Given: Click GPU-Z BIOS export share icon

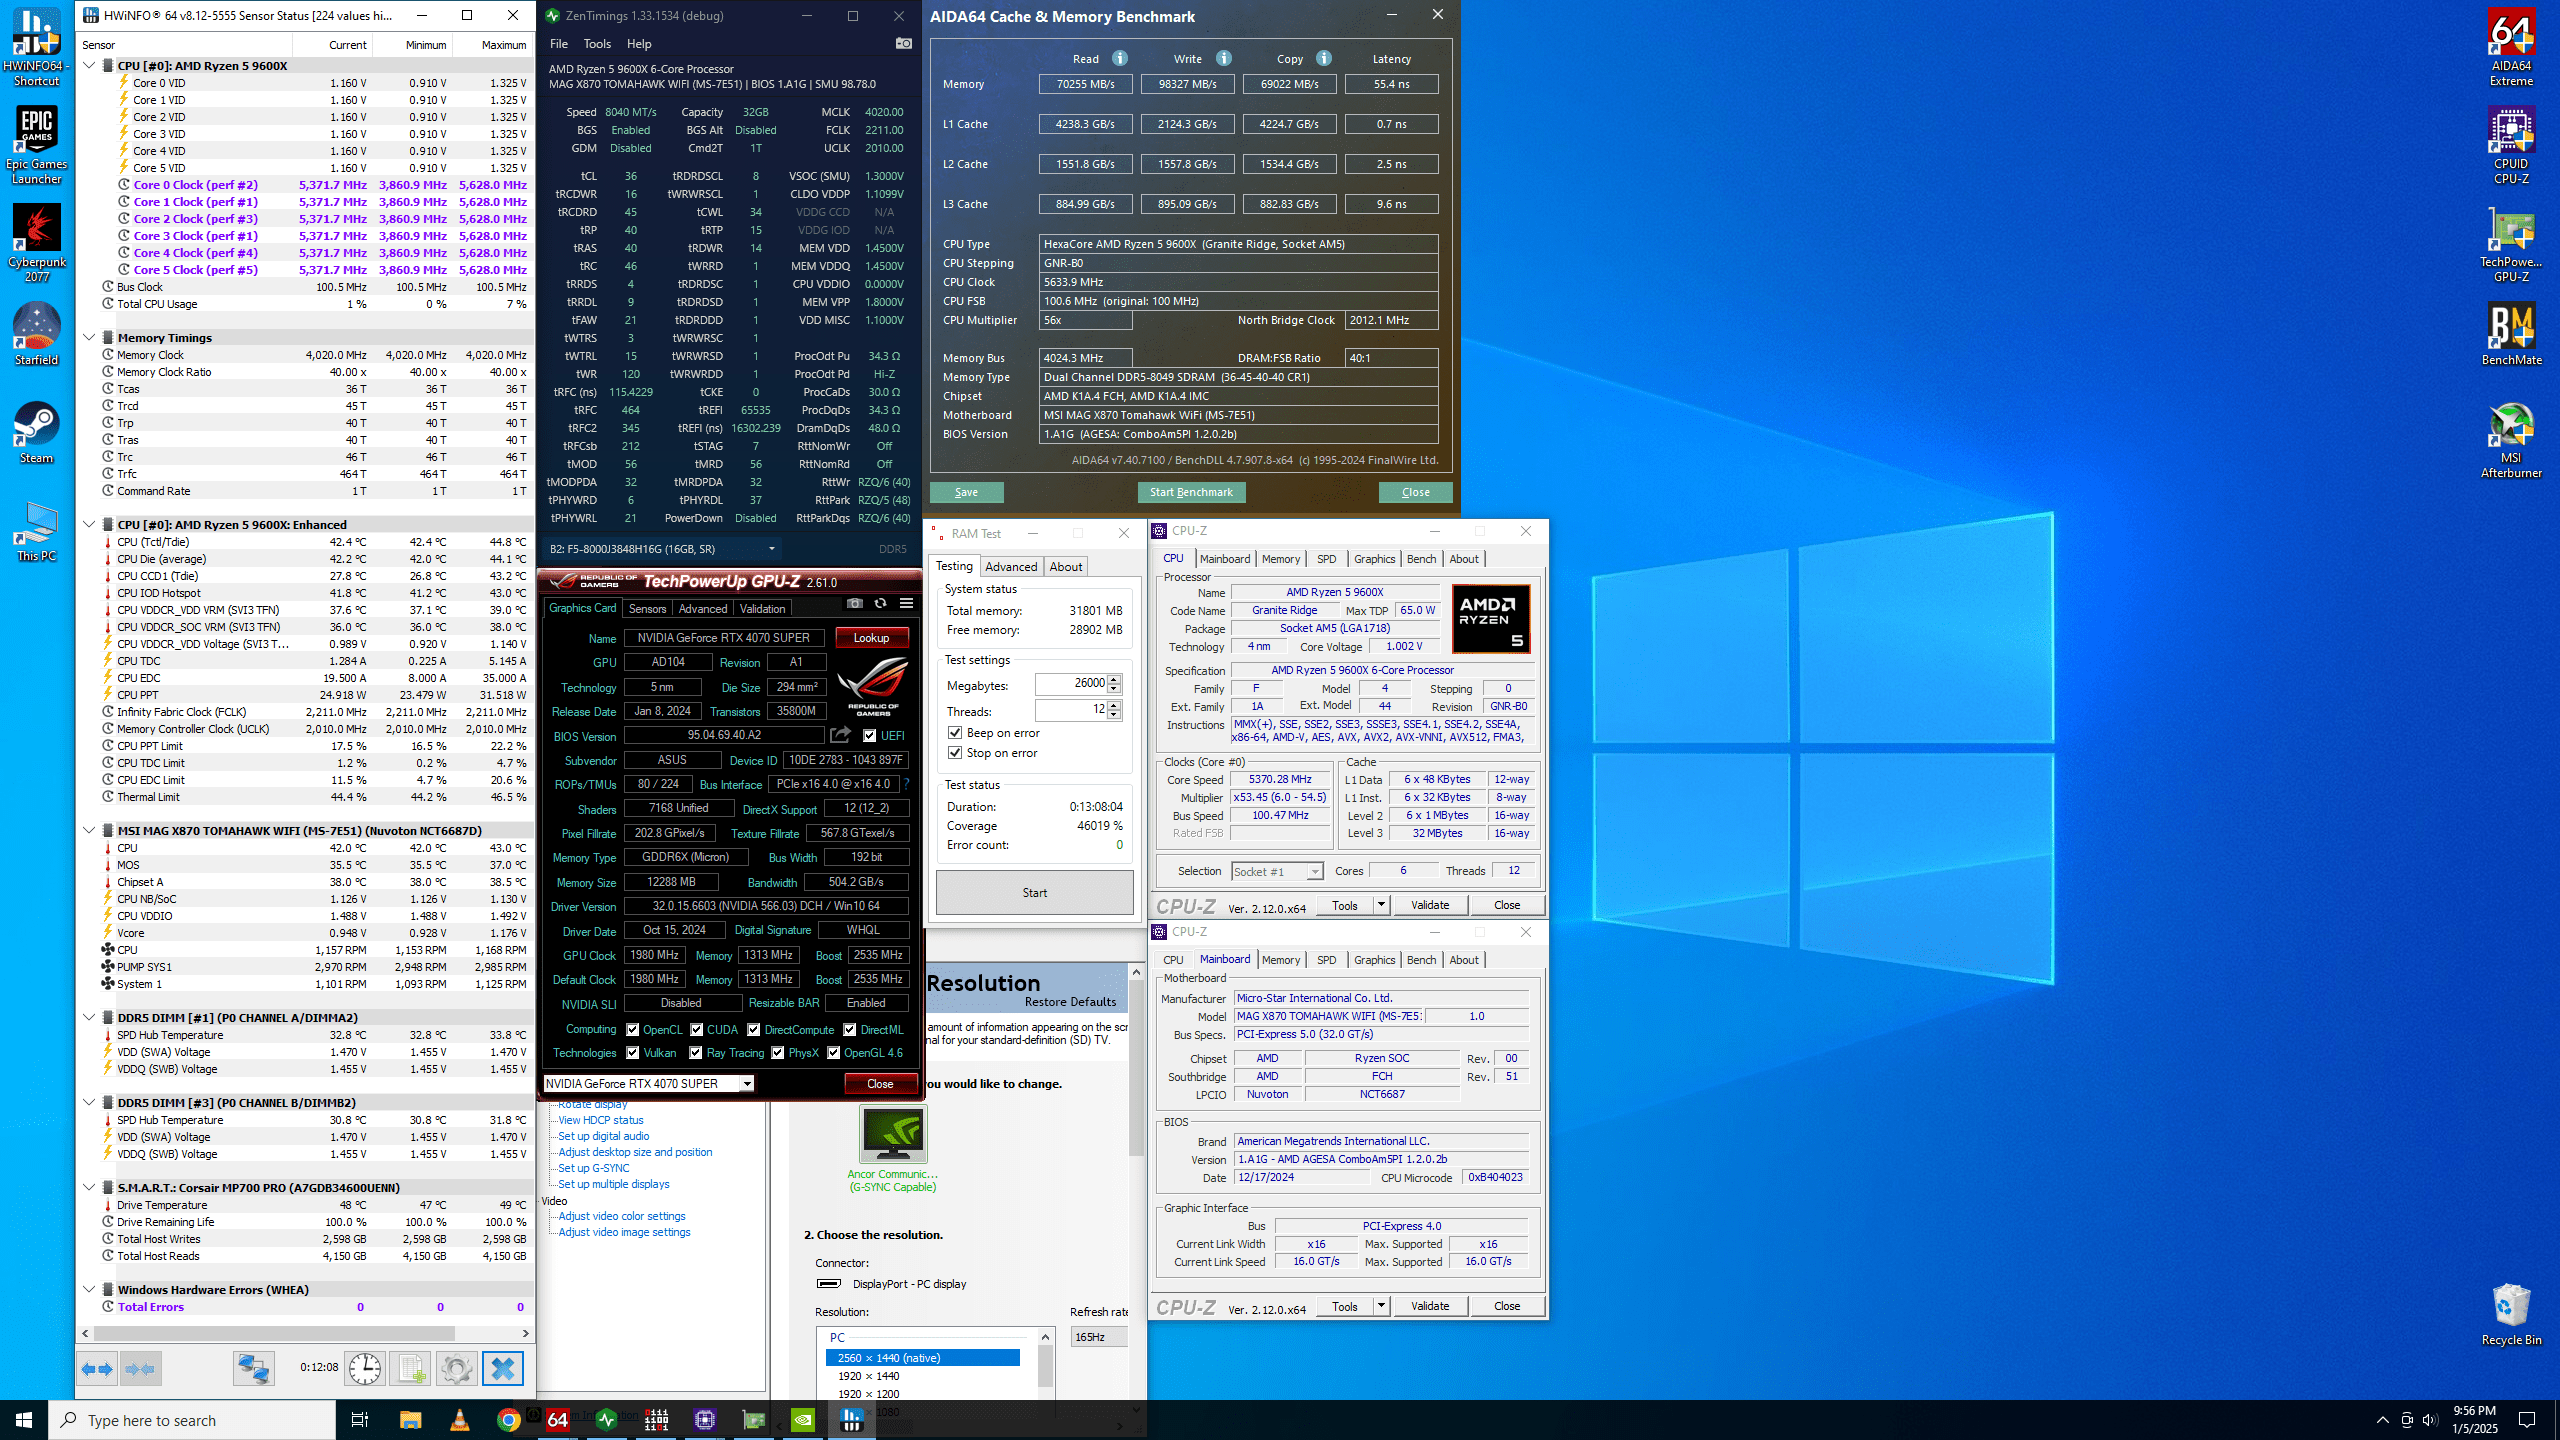Looking at the screenshot, I should click(840, 735).
